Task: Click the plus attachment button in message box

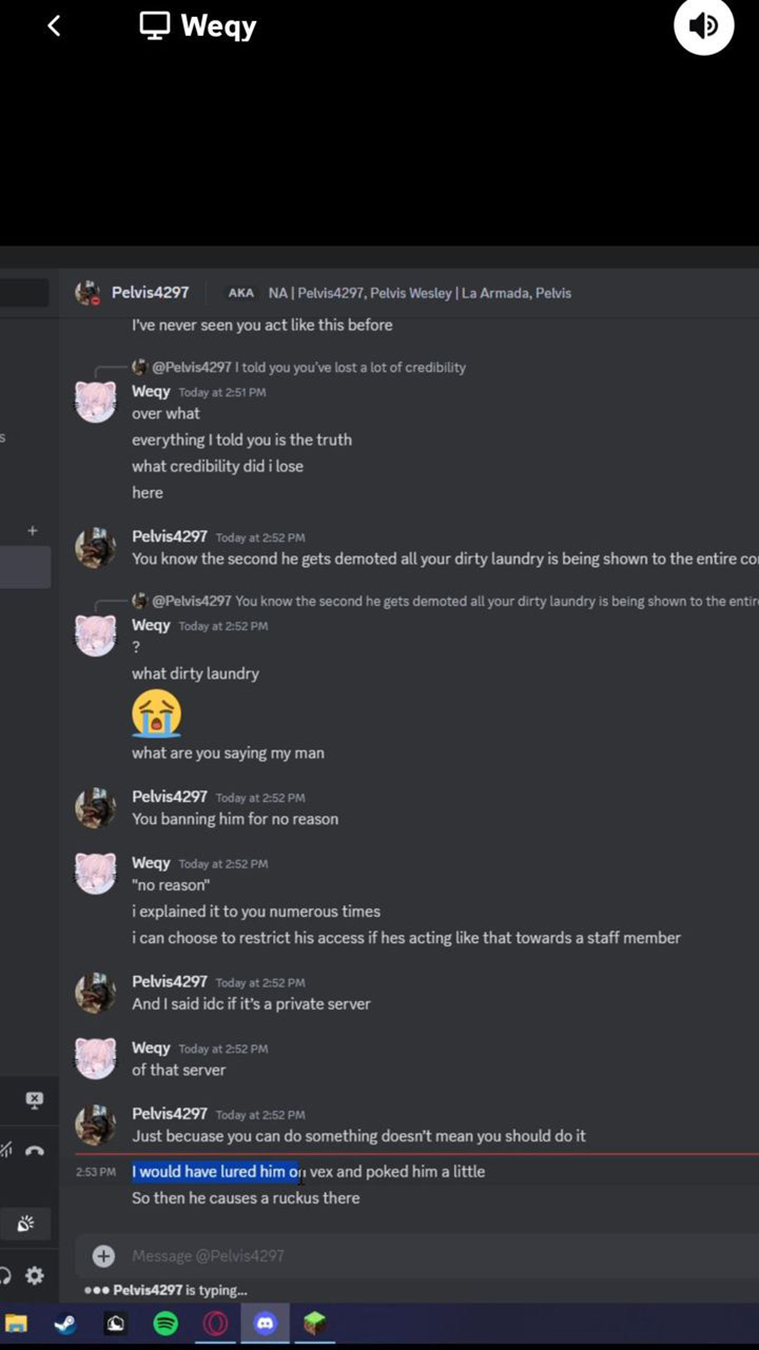Action: pos(103,1256)
